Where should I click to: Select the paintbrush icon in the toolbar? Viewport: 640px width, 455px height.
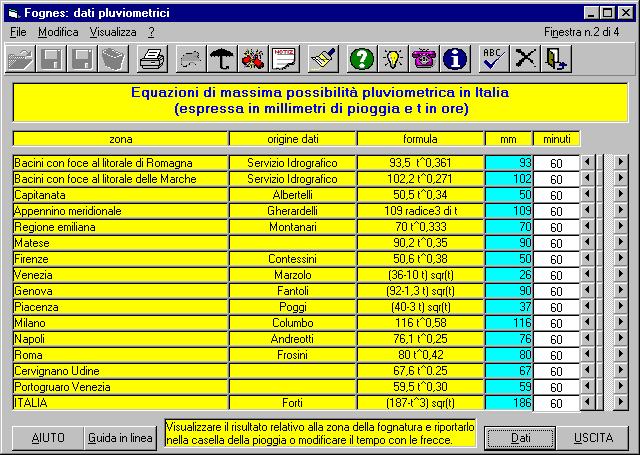point(322,59)
